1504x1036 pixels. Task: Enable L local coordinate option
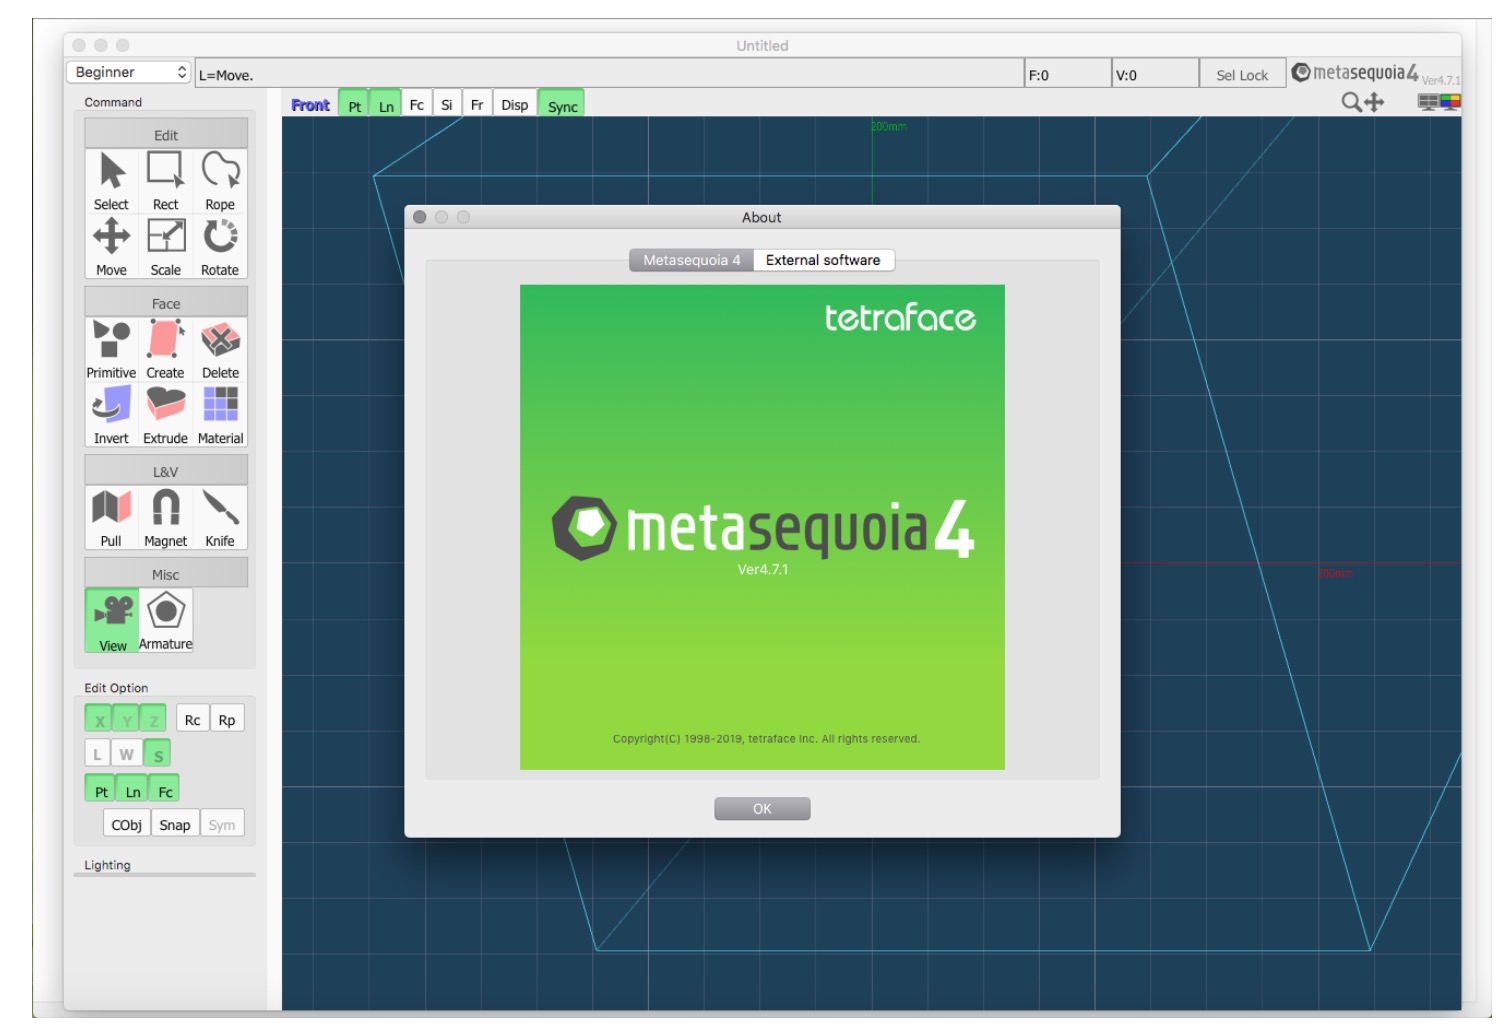(x=97, y=754)
